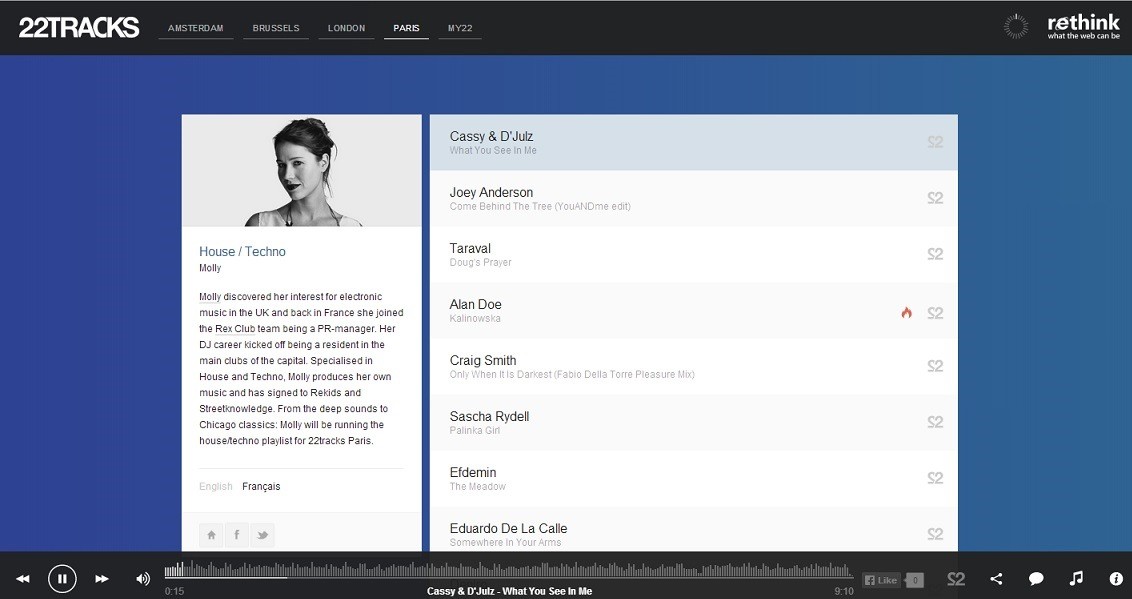
Task: Skip to the next track
Action: [x=102, y=579]
